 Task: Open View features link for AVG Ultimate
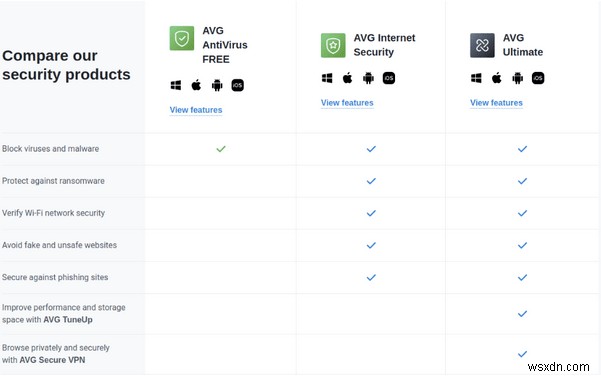[x=496, y=103]
